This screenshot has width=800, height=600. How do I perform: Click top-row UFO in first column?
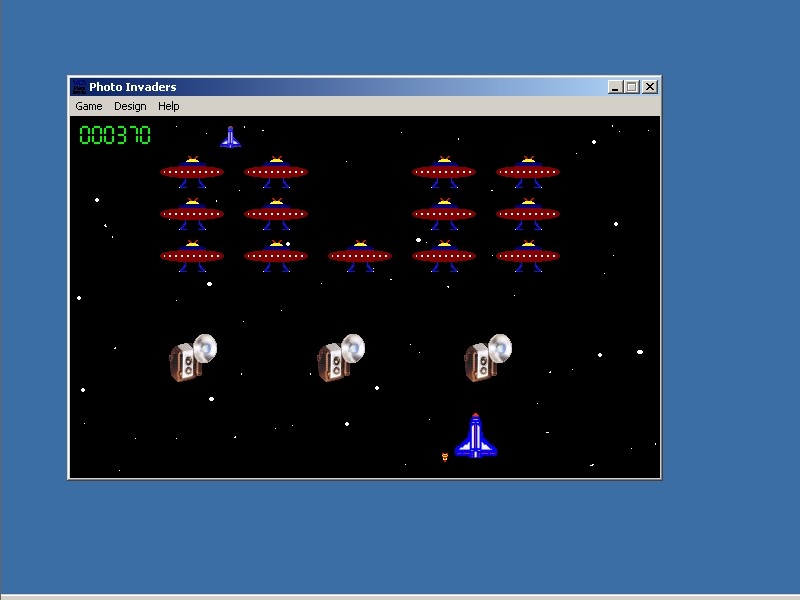(x=192, y=172)
